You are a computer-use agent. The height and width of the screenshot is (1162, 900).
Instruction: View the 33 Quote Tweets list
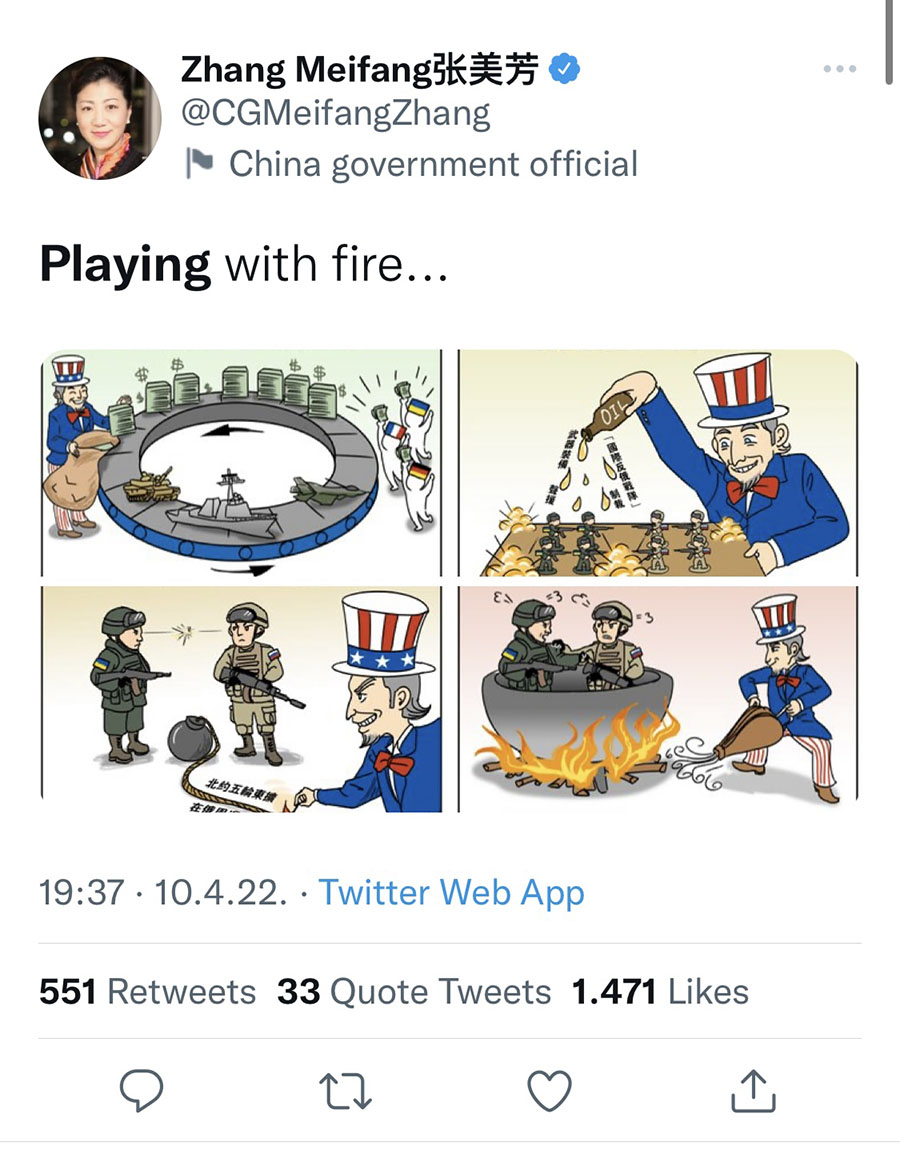tap(414, 991)
